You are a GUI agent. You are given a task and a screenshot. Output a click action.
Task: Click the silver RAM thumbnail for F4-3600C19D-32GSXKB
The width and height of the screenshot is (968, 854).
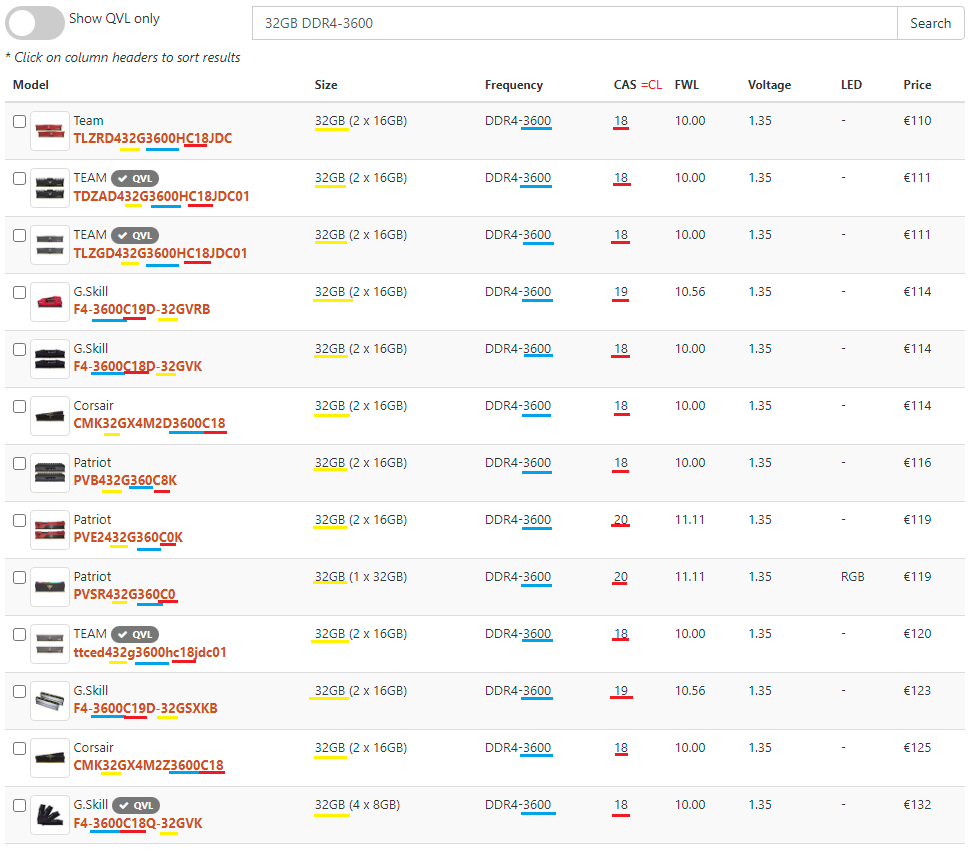(x=50, y=701)
